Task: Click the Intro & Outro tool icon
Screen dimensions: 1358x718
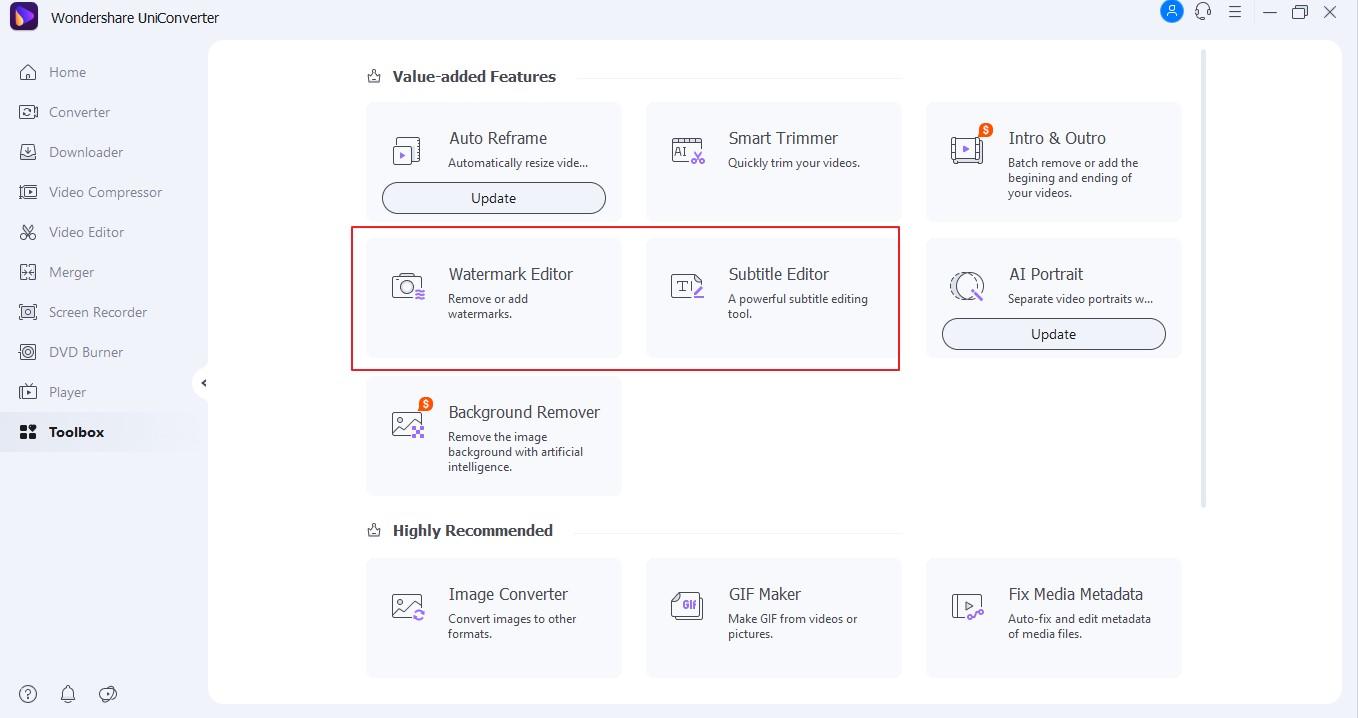Action: pyautogui.click(x=968, y=149)
